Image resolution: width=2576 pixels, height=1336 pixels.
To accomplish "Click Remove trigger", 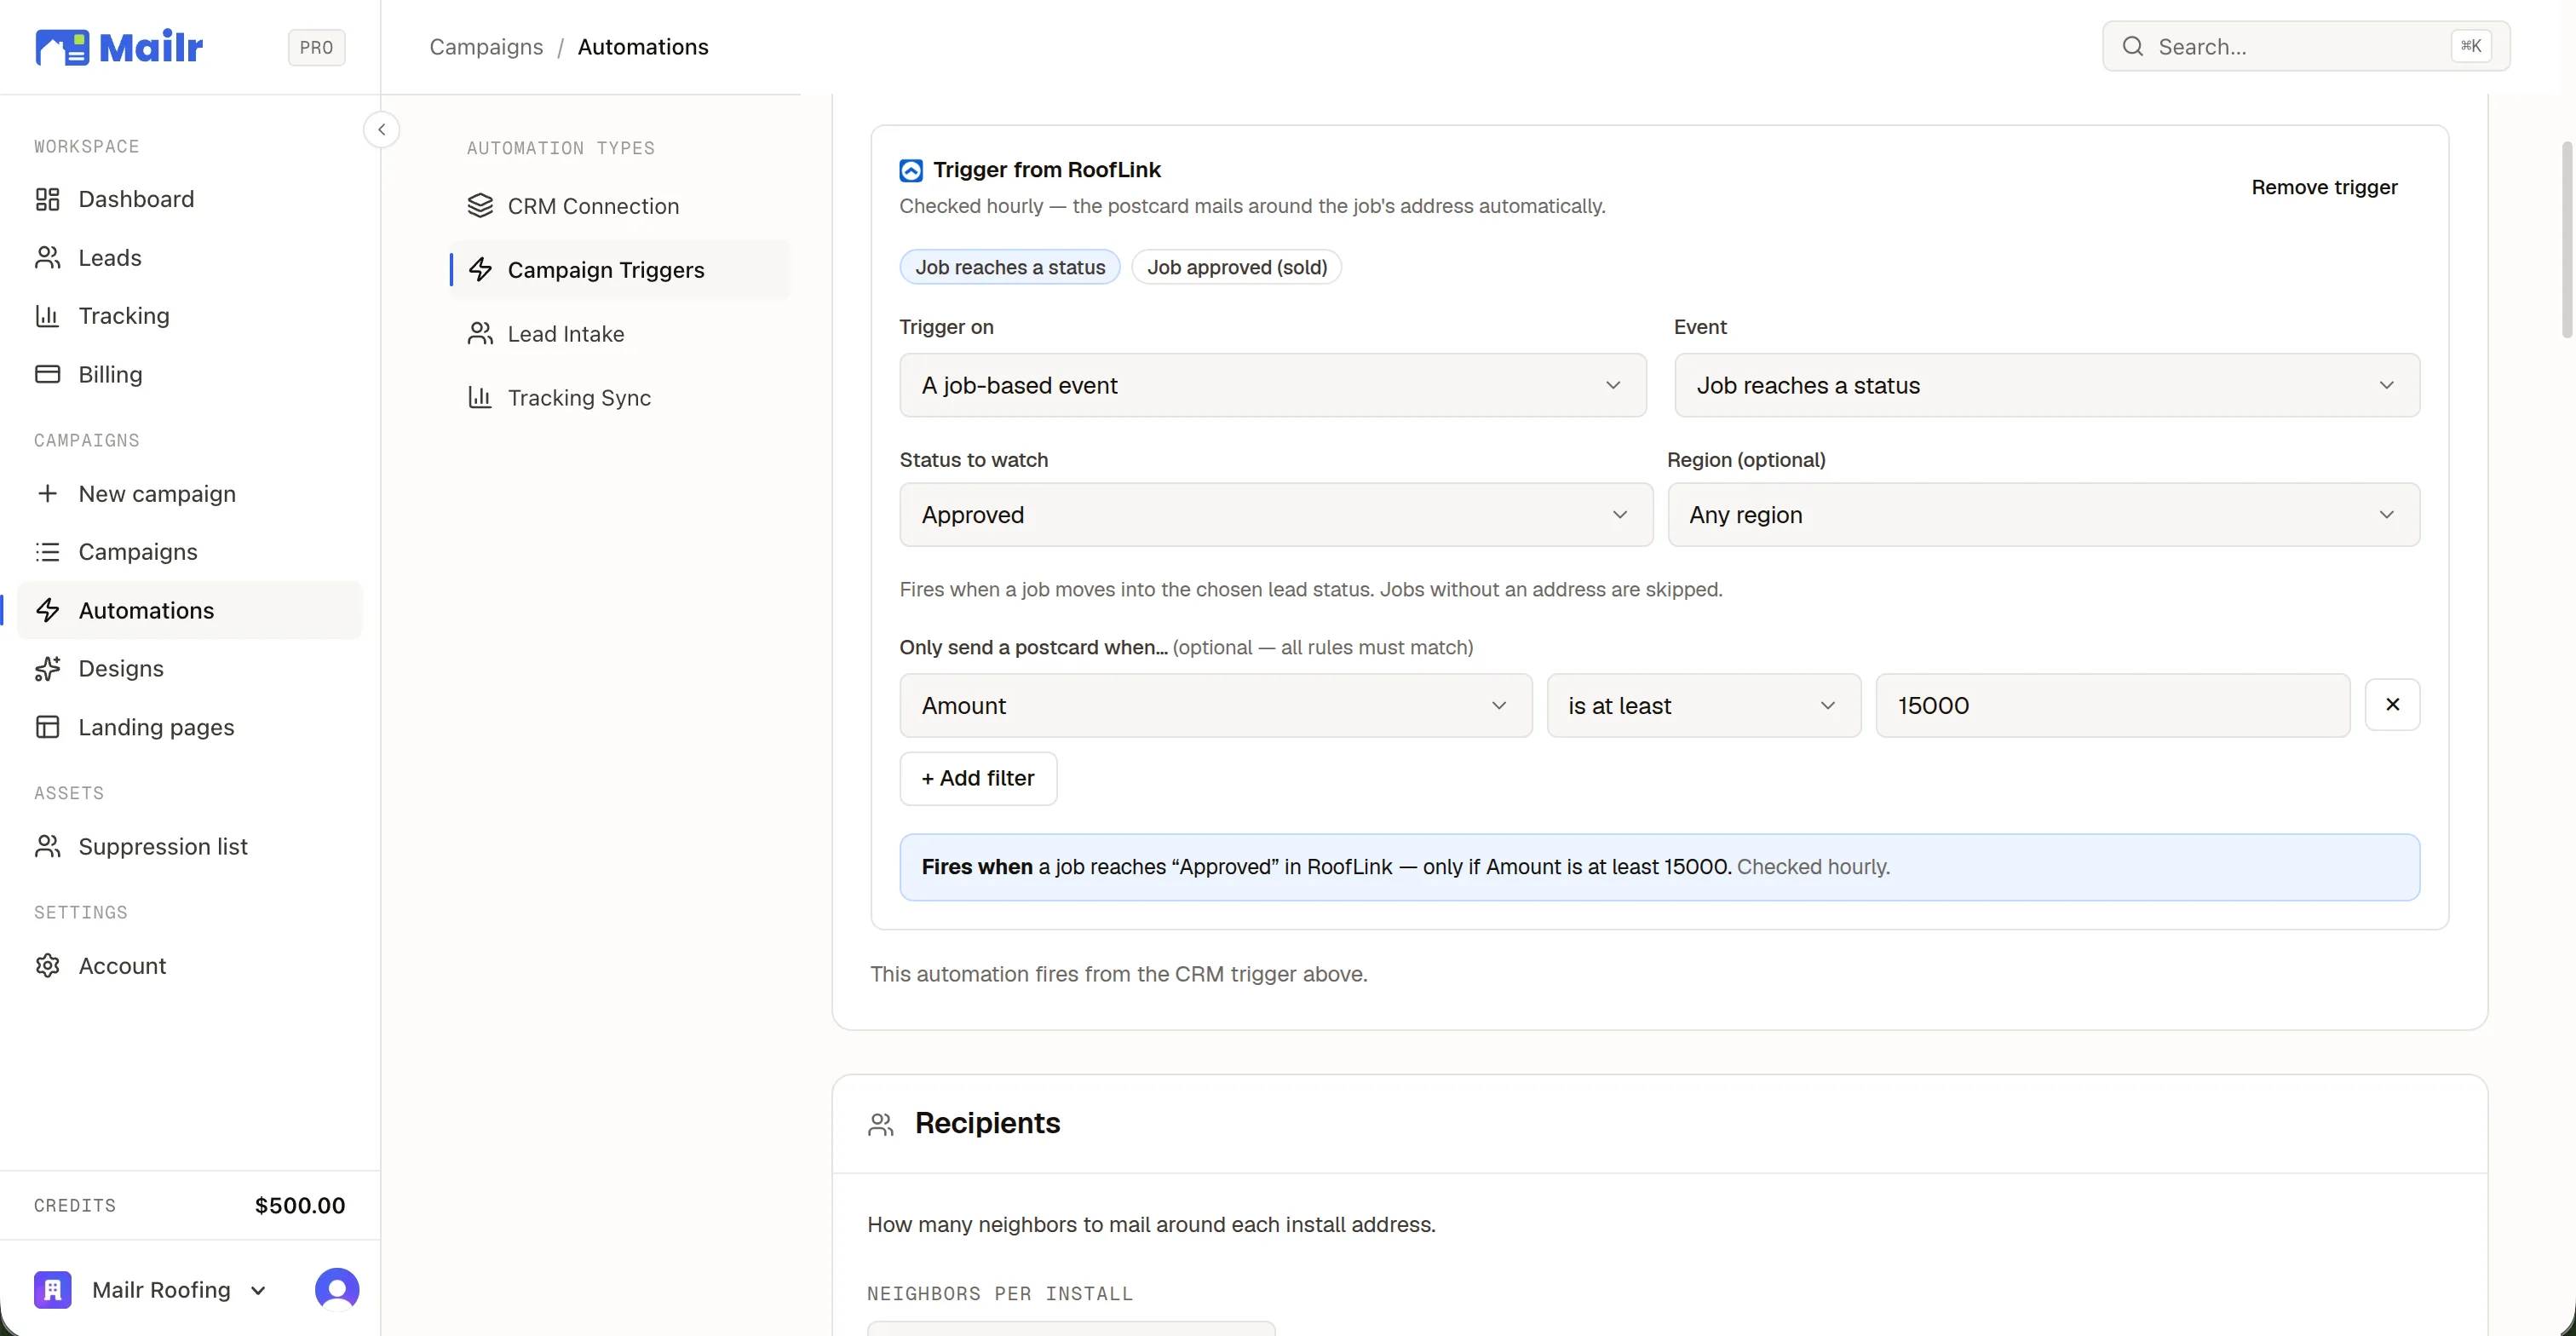I will click(x=2324, y=187).
